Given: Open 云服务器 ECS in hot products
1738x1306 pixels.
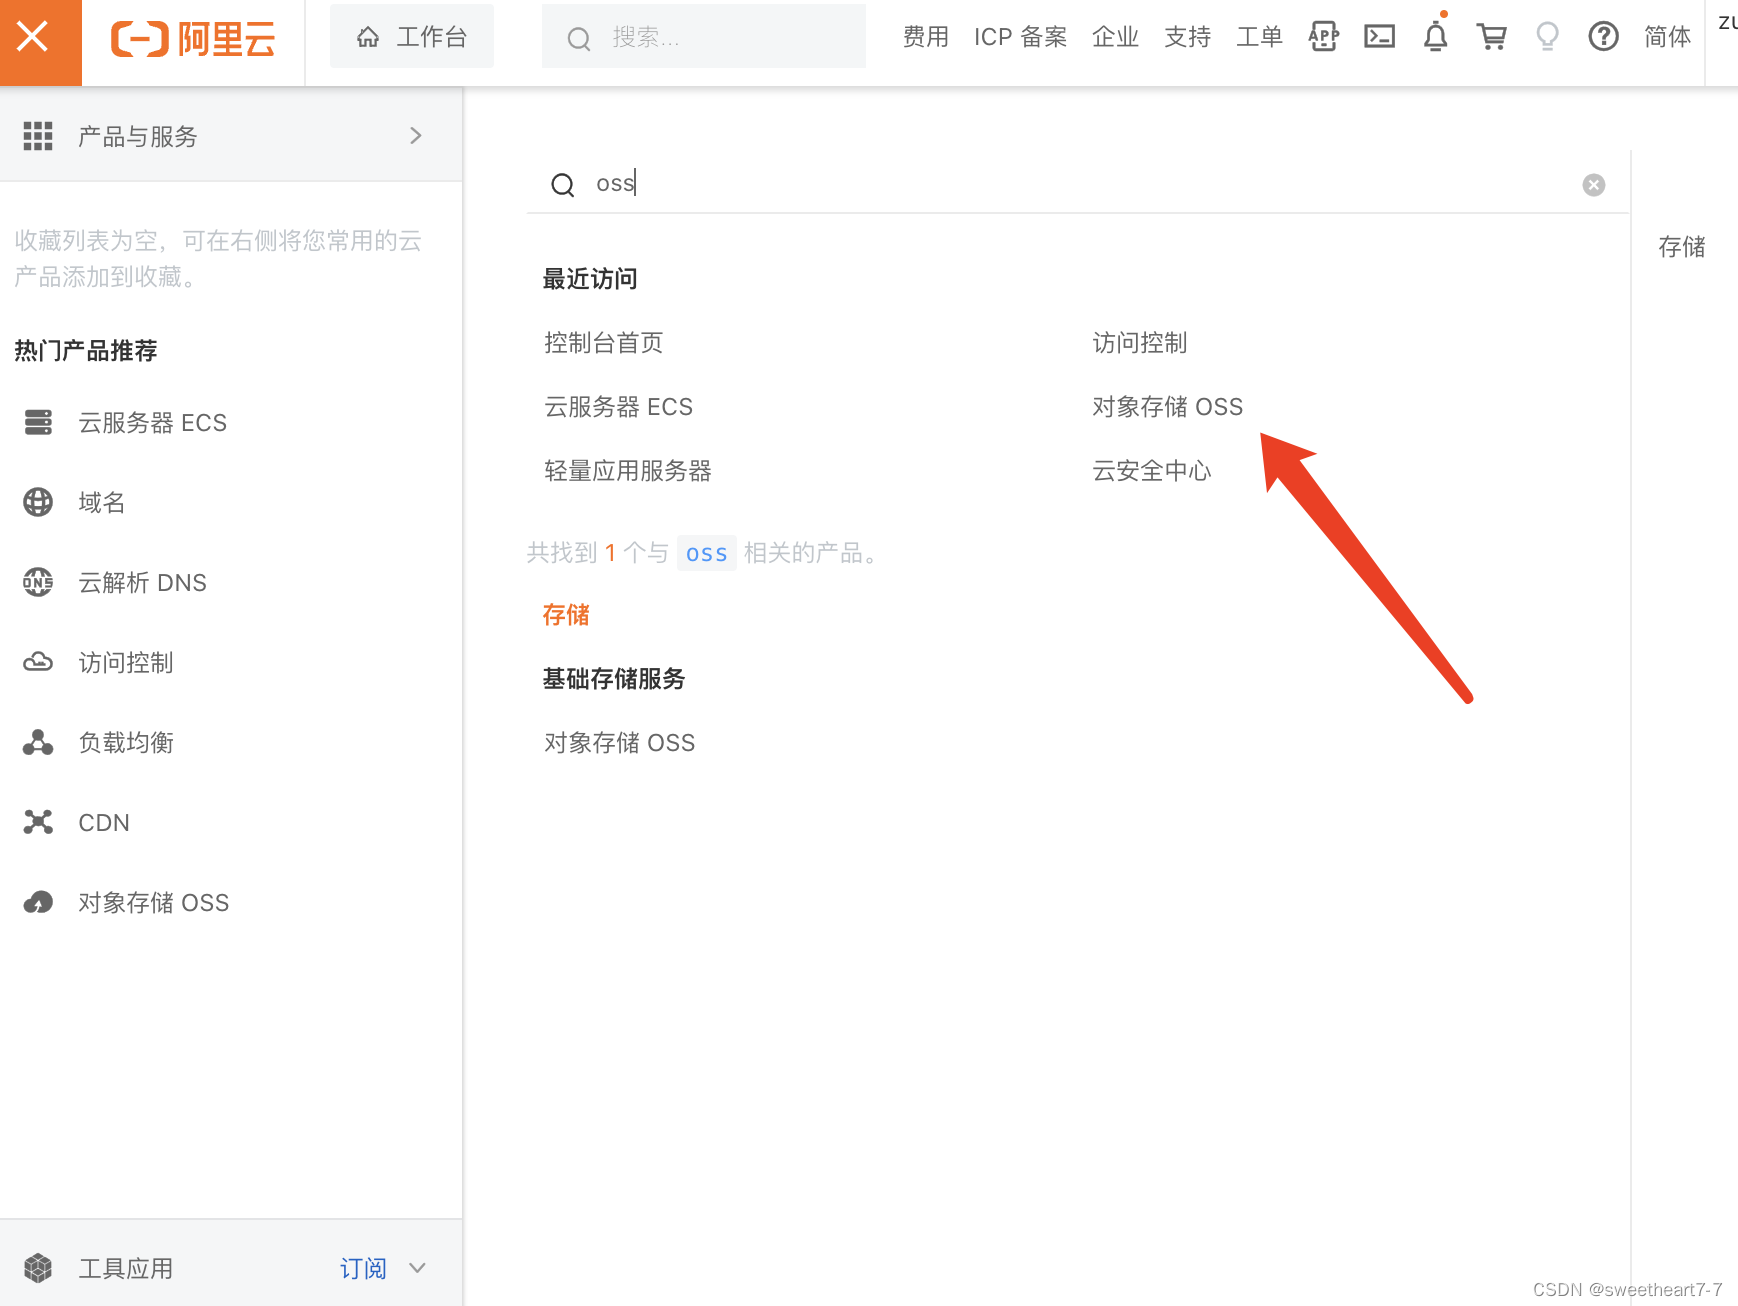Looking at the screenshot, I should (x=153, y=423).
